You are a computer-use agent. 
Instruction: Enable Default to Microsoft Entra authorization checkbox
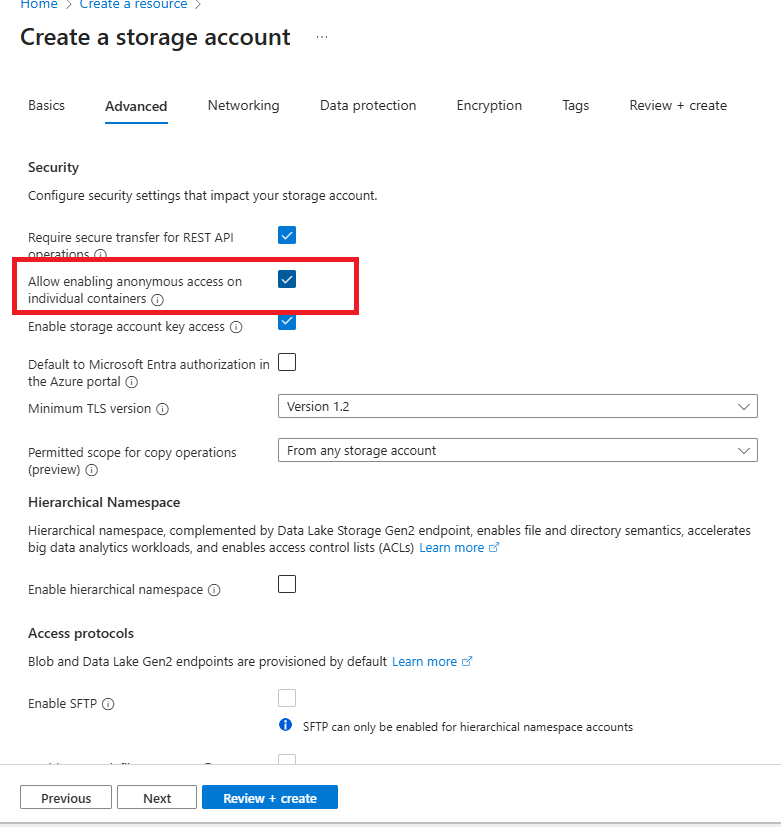pyautogui.click(x=287, y=362)
